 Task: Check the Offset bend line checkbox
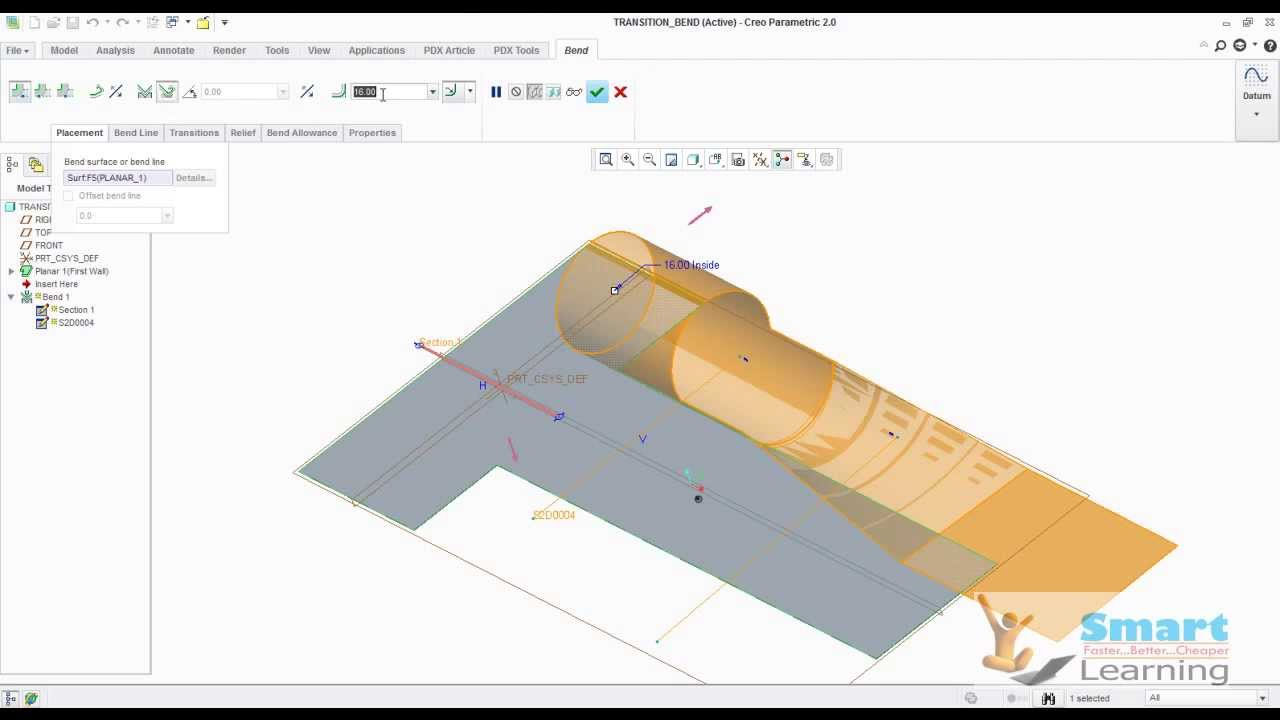69,196
